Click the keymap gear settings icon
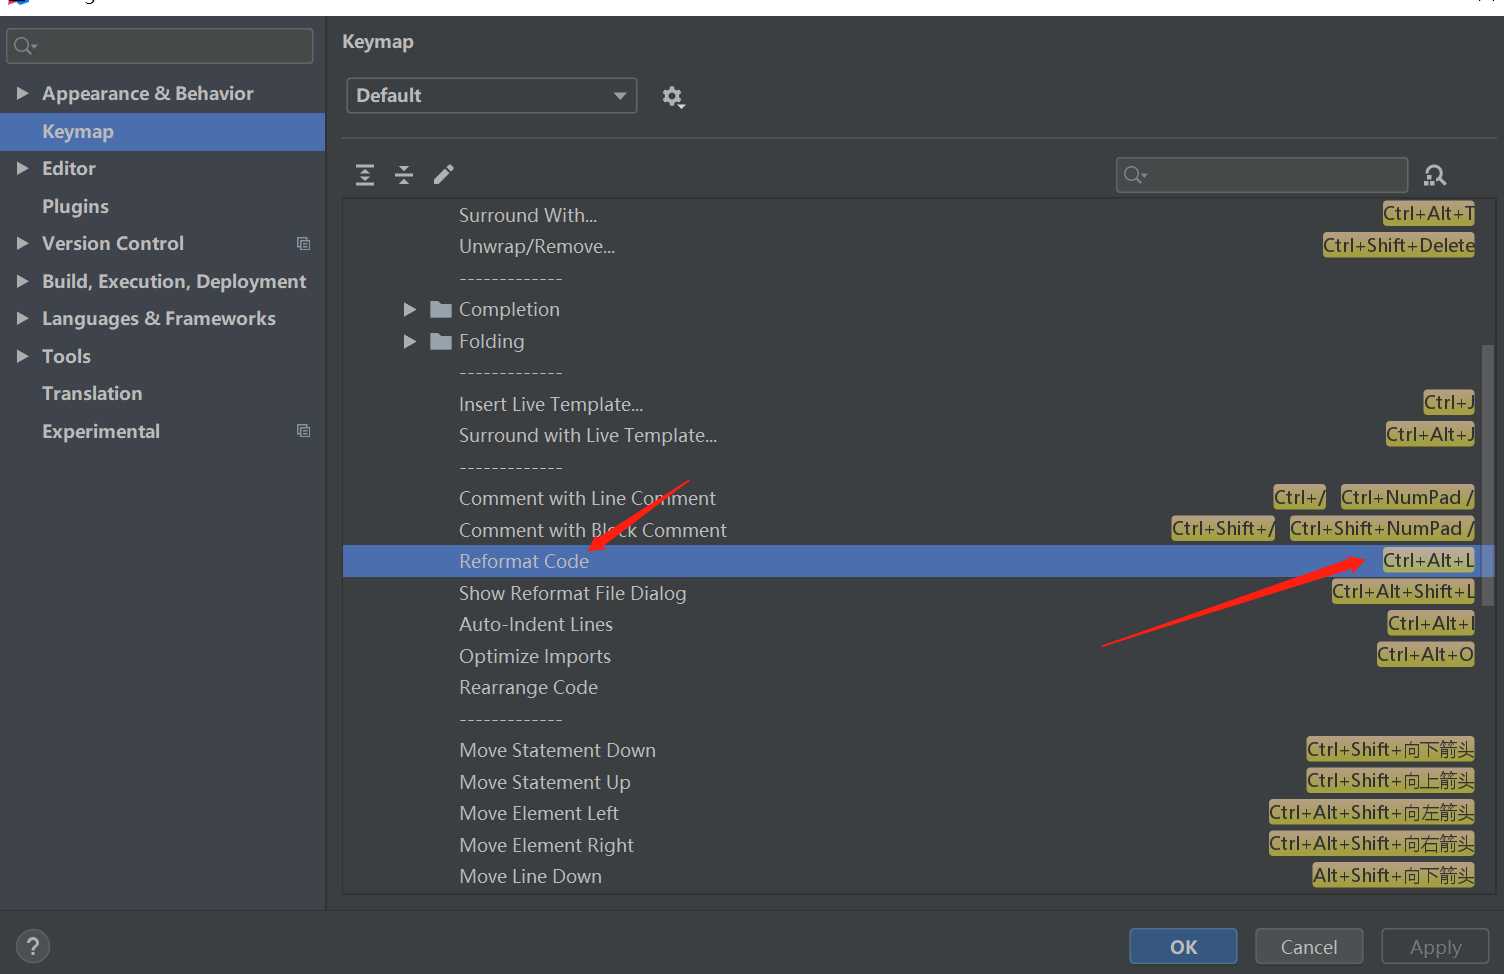This screenshot has width=1504, height=974. [x=673, y=97]
